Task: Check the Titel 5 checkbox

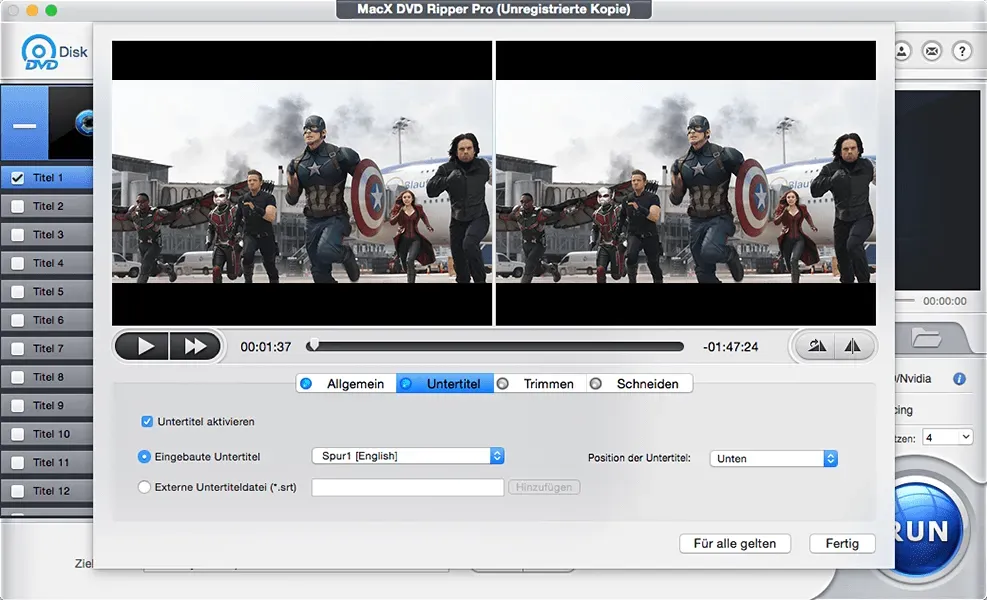Action: pyautogui.click(x=18, y=292)
